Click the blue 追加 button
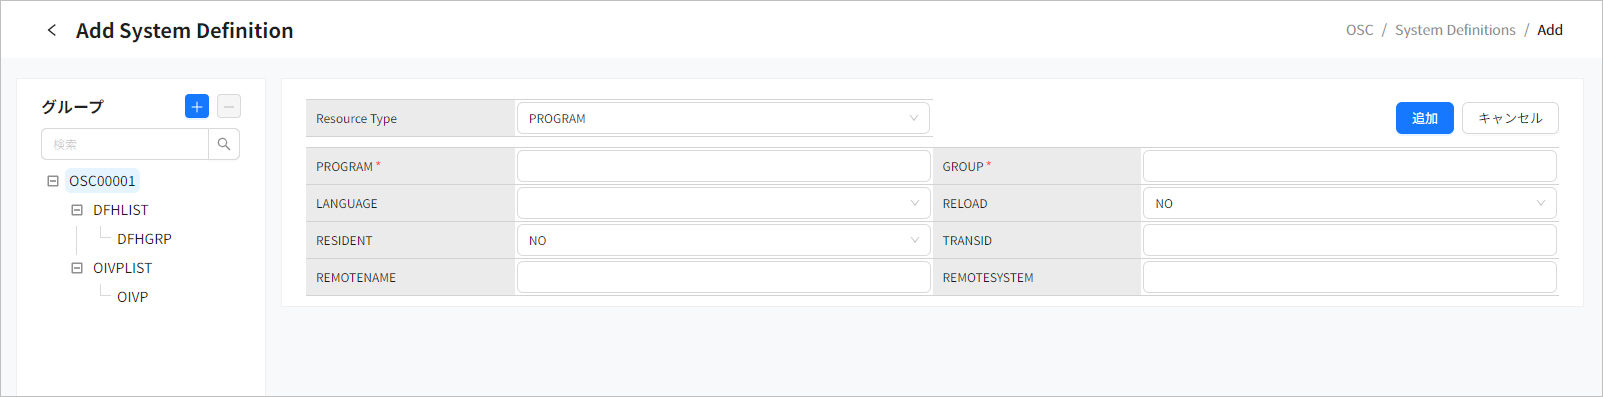This screenshot has height=397, width=1603. (1424, 118)
